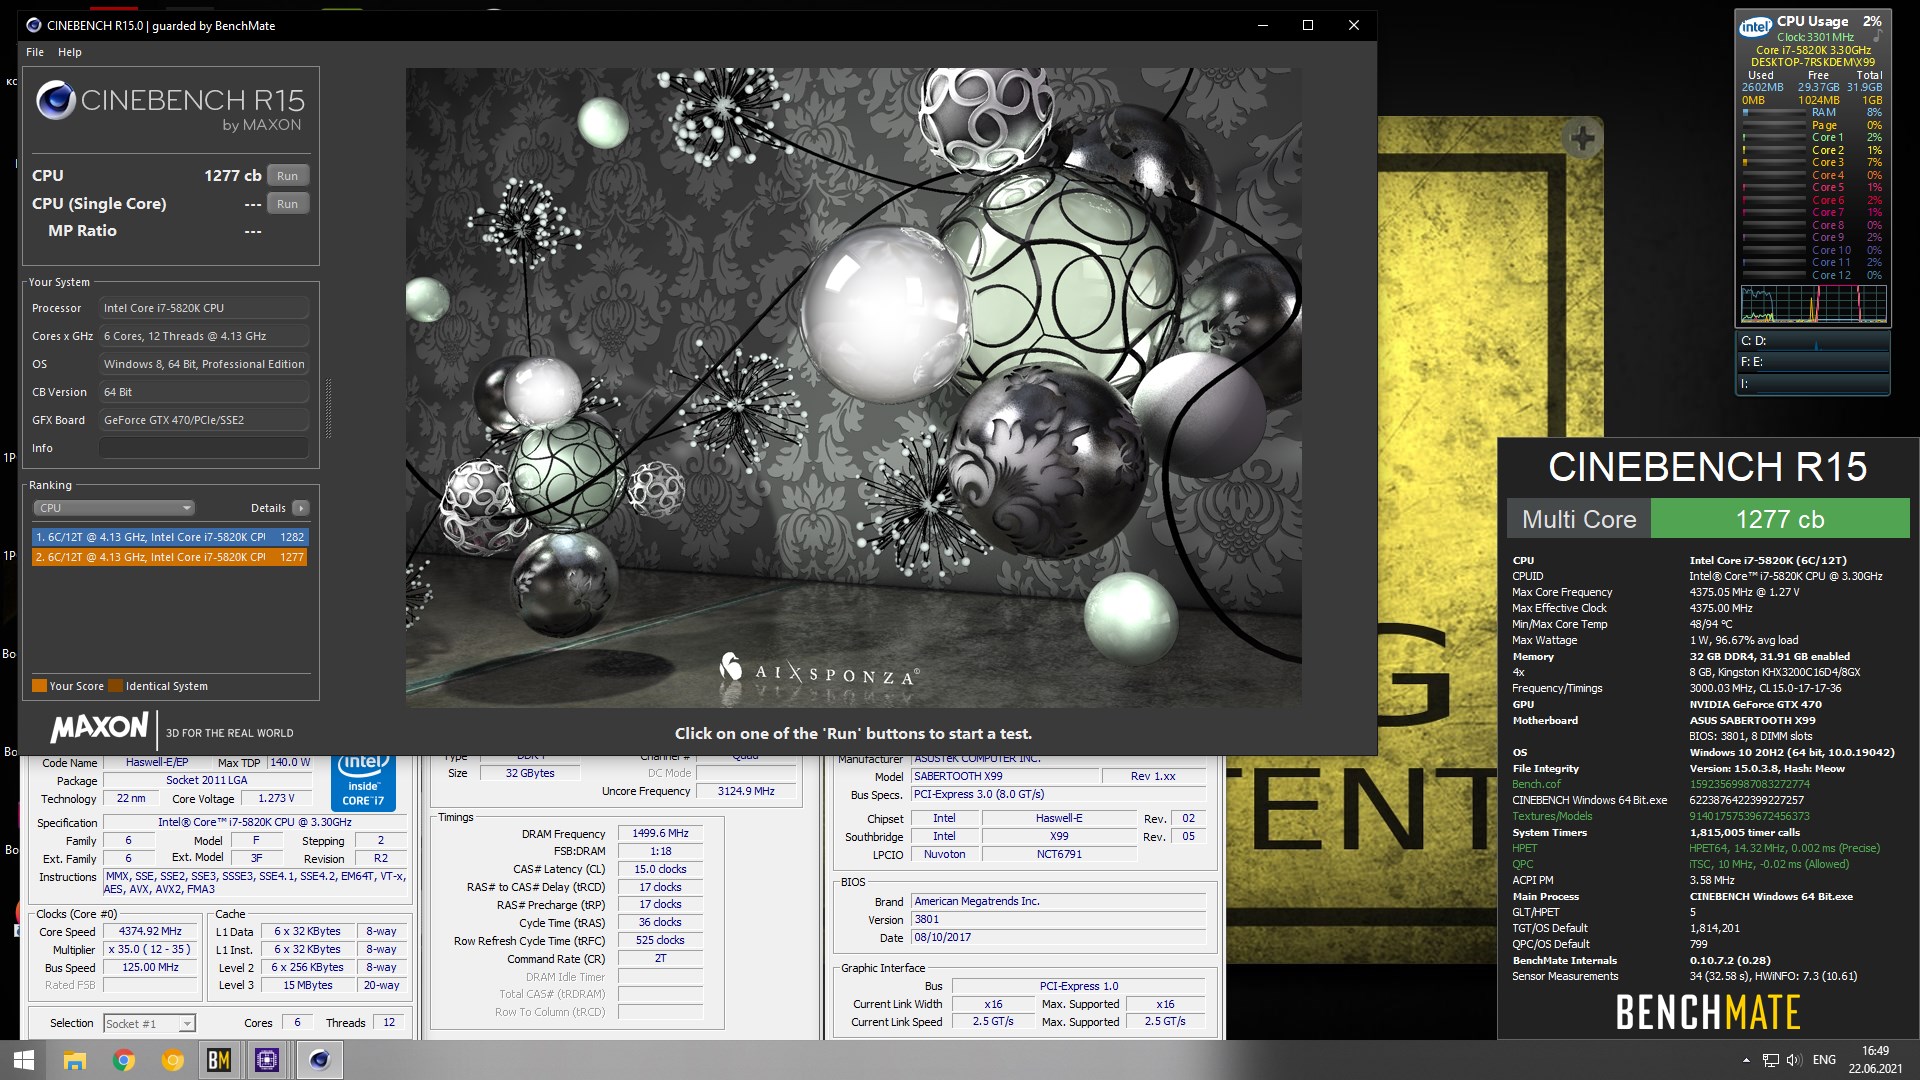Click the Package value Socket 2011 LGA
The image size is (1920, 1080).
click(x=207, y=781)
